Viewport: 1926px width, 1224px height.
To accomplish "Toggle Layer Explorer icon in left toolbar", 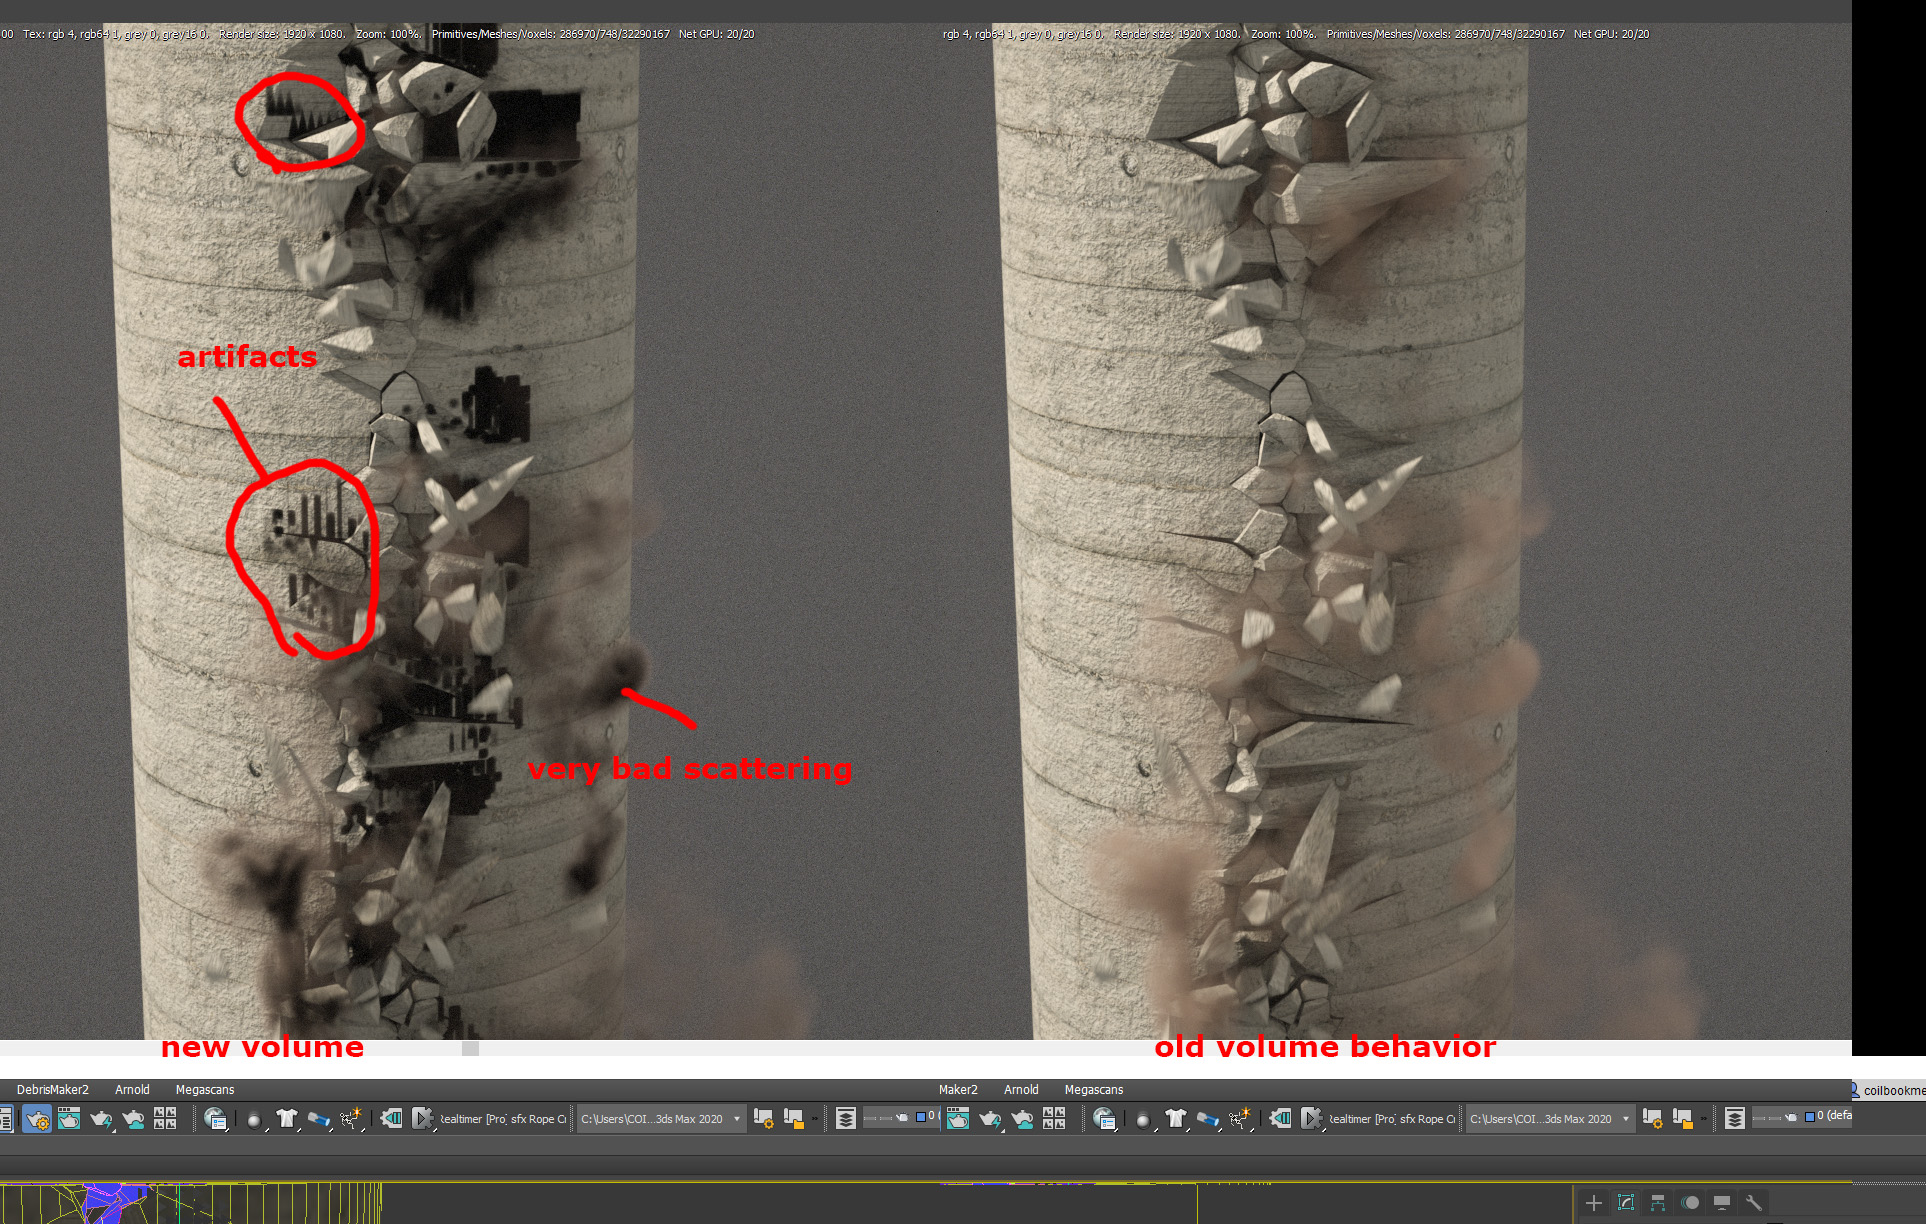I will 845,1119.
